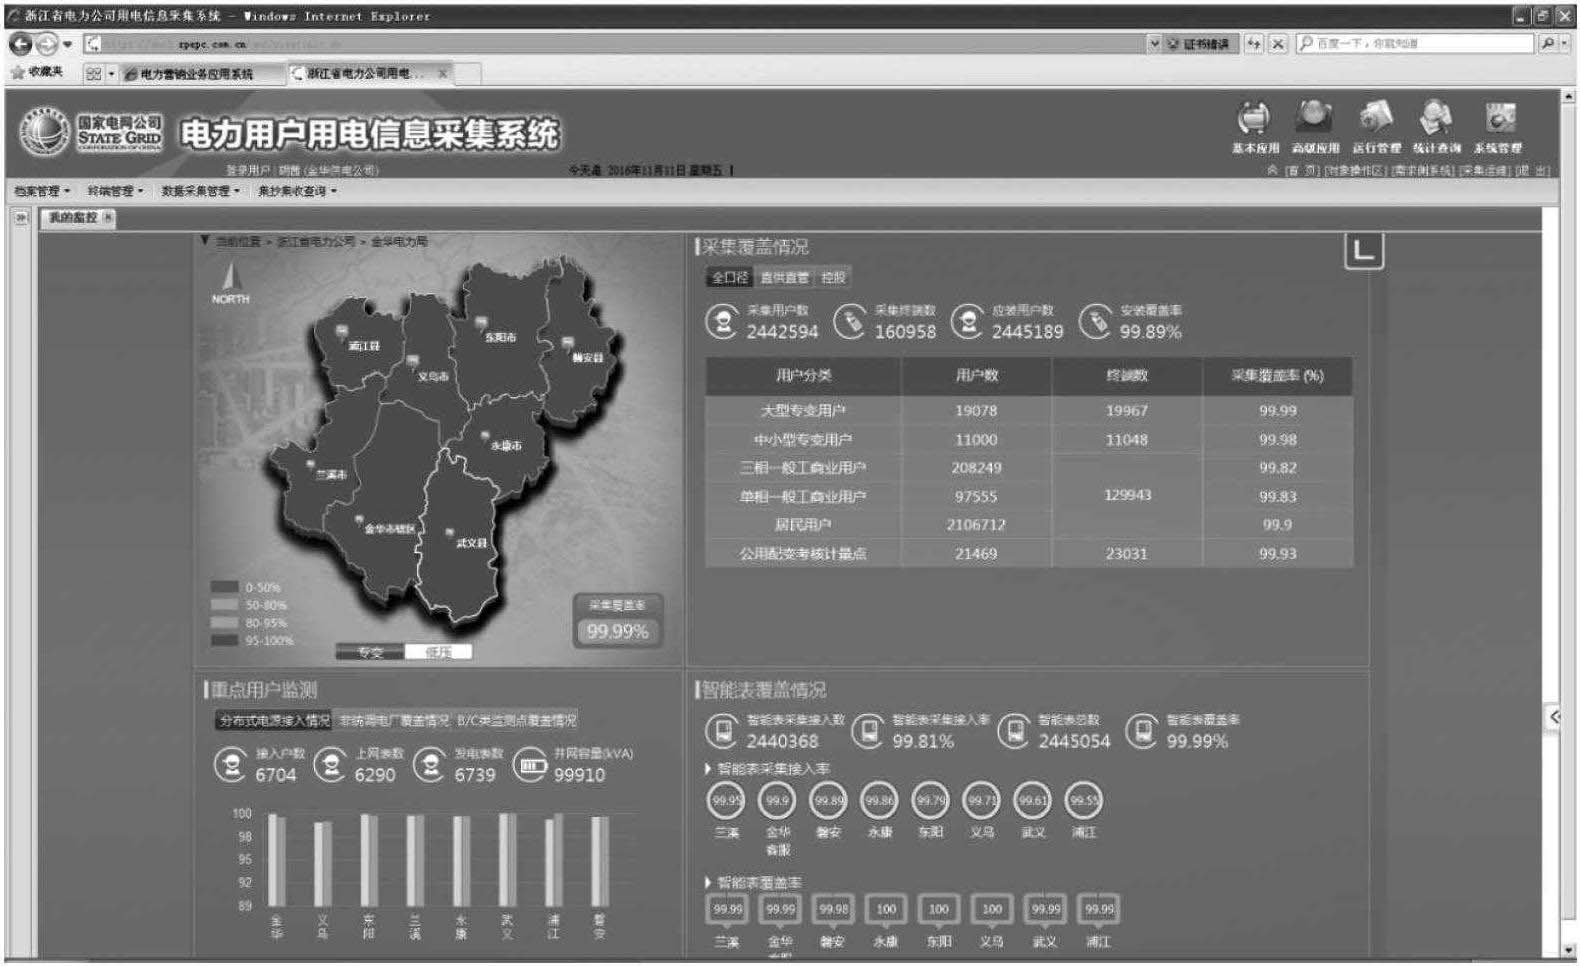Open the 终端管理 dropdown menu
The image size is (1580, 966).
click(x=115, y=191)
